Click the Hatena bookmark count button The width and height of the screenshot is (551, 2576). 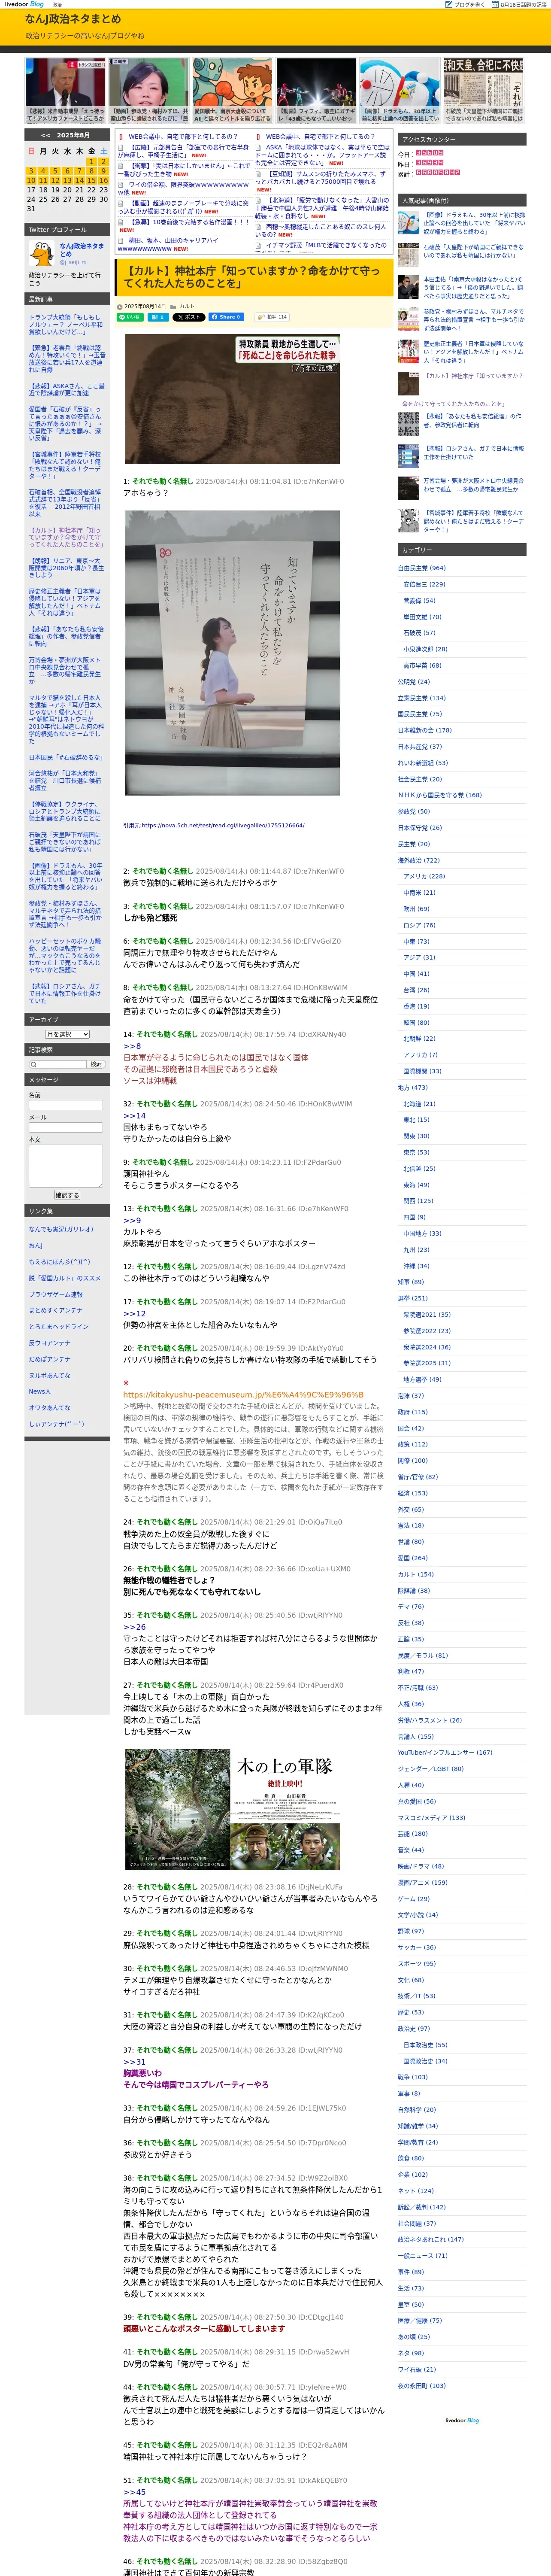point(157,317)
